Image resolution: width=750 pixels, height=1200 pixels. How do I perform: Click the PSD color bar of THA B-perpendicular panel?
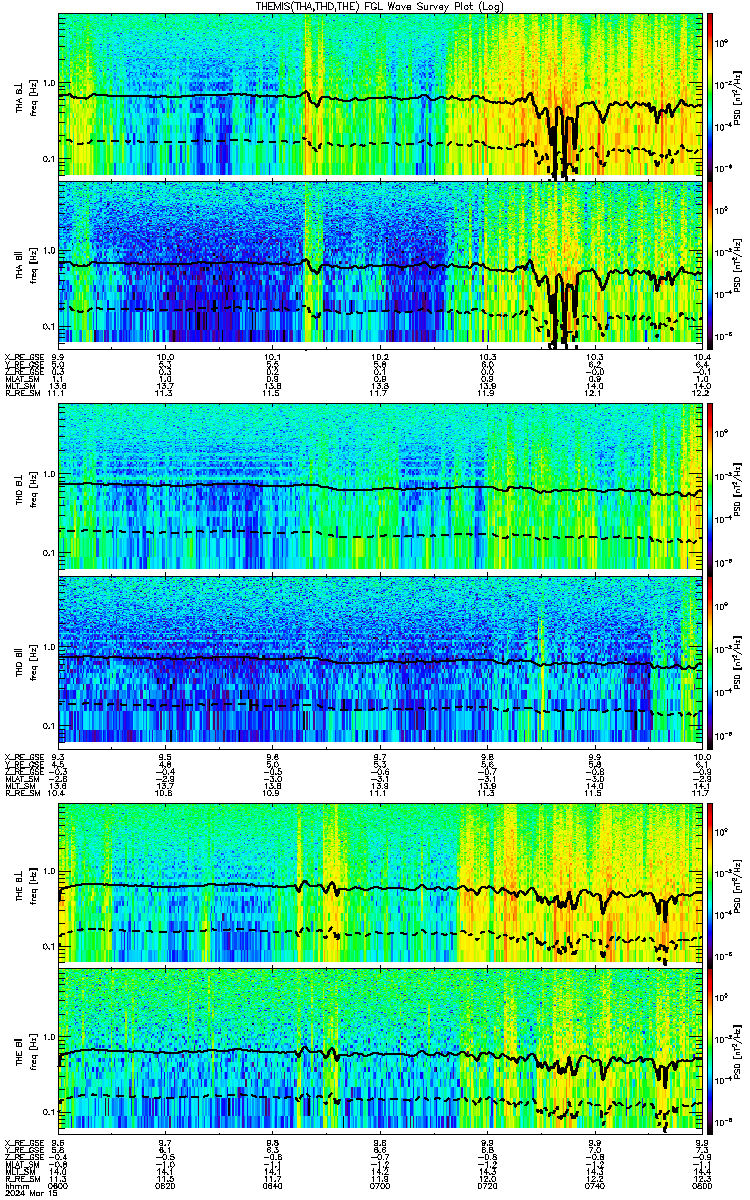coord(712,95)
